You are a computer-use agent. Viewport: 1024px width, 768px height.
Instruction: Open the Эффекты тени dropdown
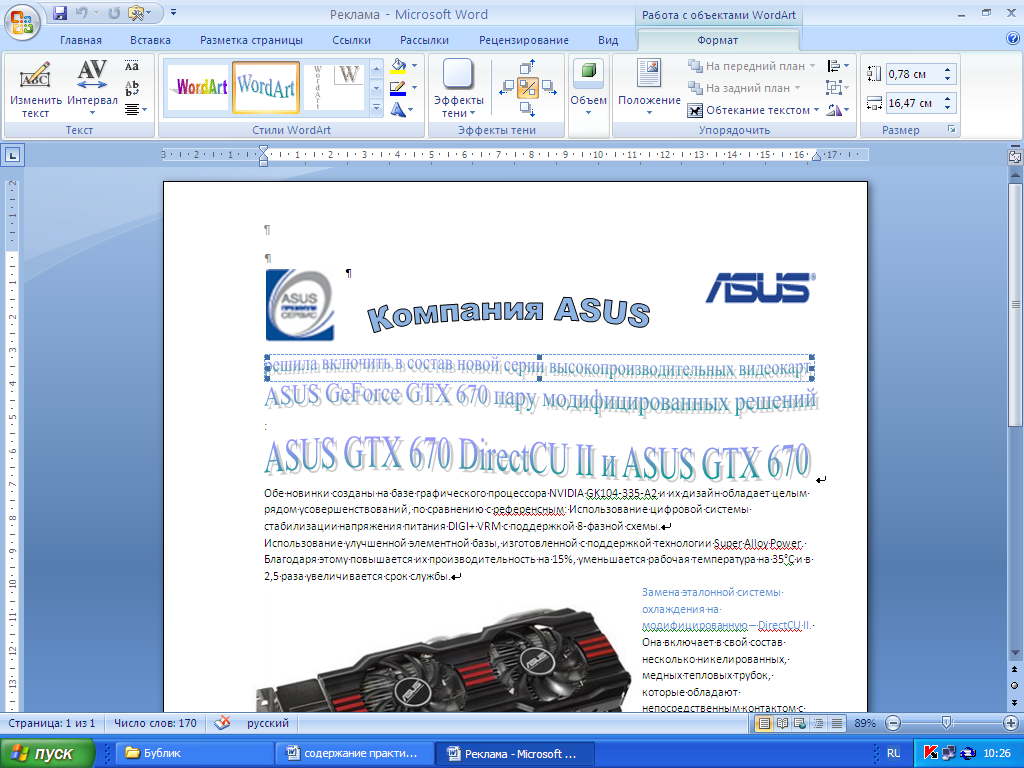click(x=458, y=88)
